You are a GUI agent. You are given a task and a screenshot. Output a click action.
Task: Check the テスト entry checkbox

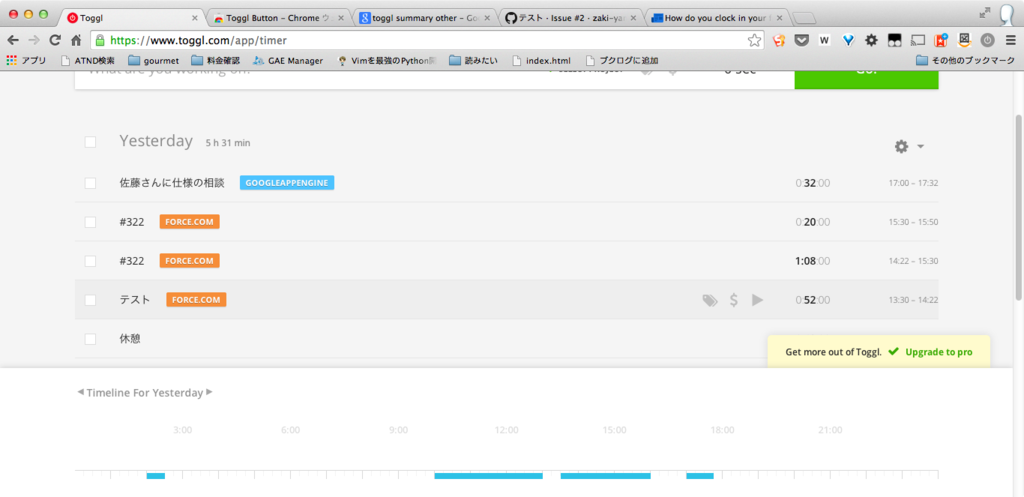[x=90, y=300]
